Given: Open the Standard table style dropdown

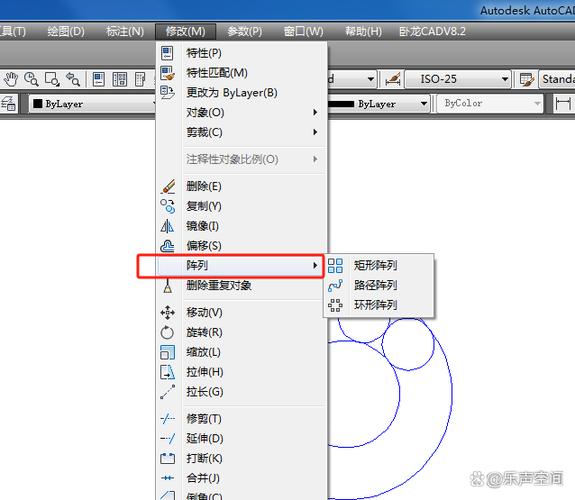Looking at the screenshot, I should click(557, 79).
